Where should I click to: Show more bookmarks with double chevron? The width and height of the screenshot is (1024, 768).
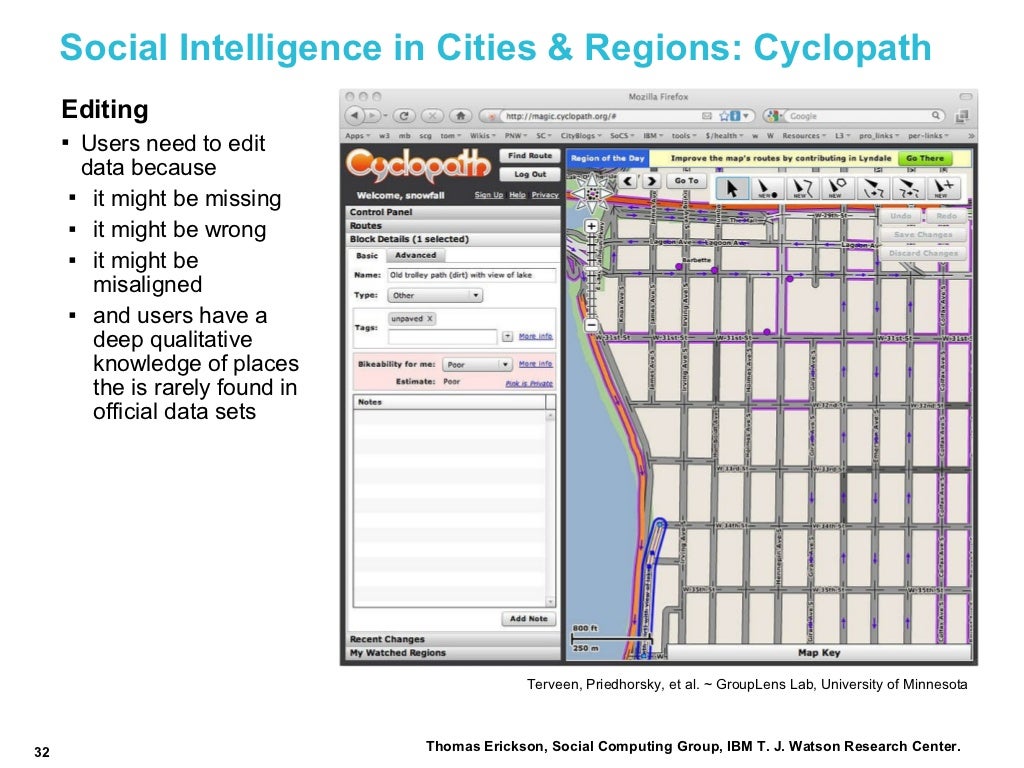coord(971,136)
